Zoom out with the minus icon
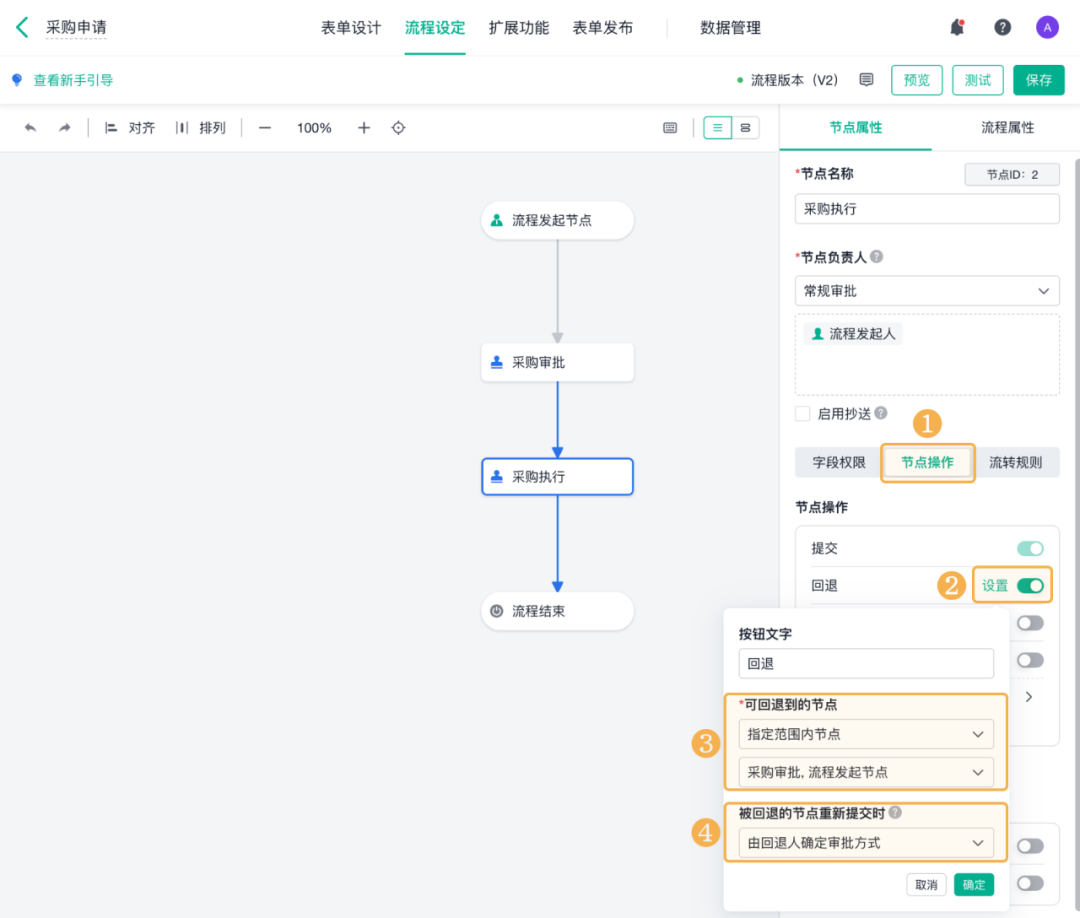Screen dimensions: 1080x918 (x=264, y=127)
